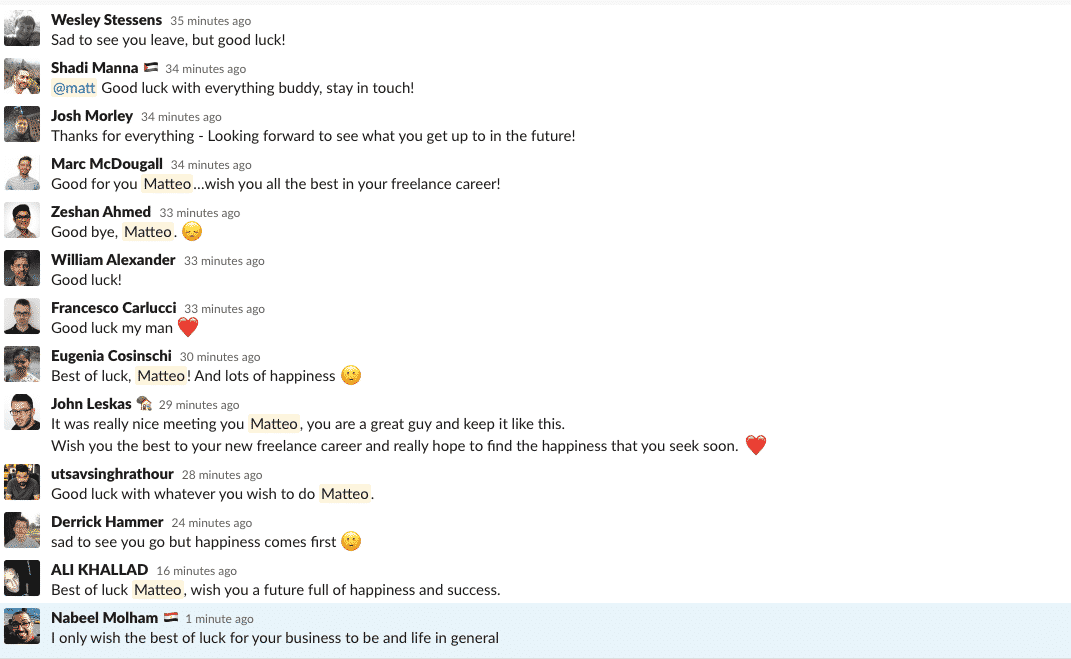Click the 1 minute ago timestamp
The height and width of the screenshot is (659, 1071).
point(219,619)
